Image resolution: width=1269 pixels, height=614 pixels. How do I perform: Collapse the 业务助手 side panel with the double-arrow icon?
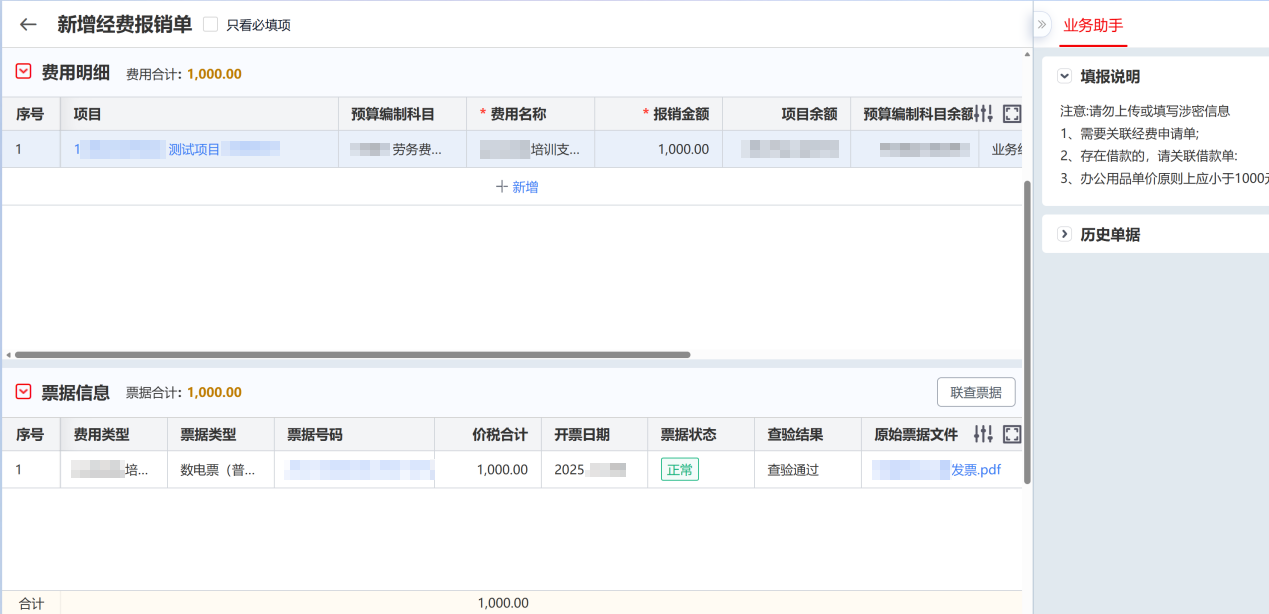pos(1041,24)
